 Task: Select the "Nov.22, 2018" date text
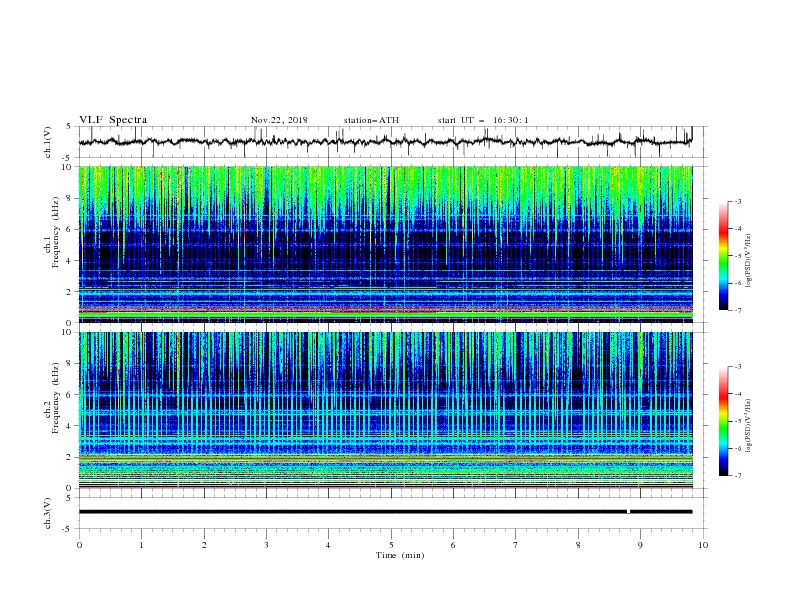279,120
